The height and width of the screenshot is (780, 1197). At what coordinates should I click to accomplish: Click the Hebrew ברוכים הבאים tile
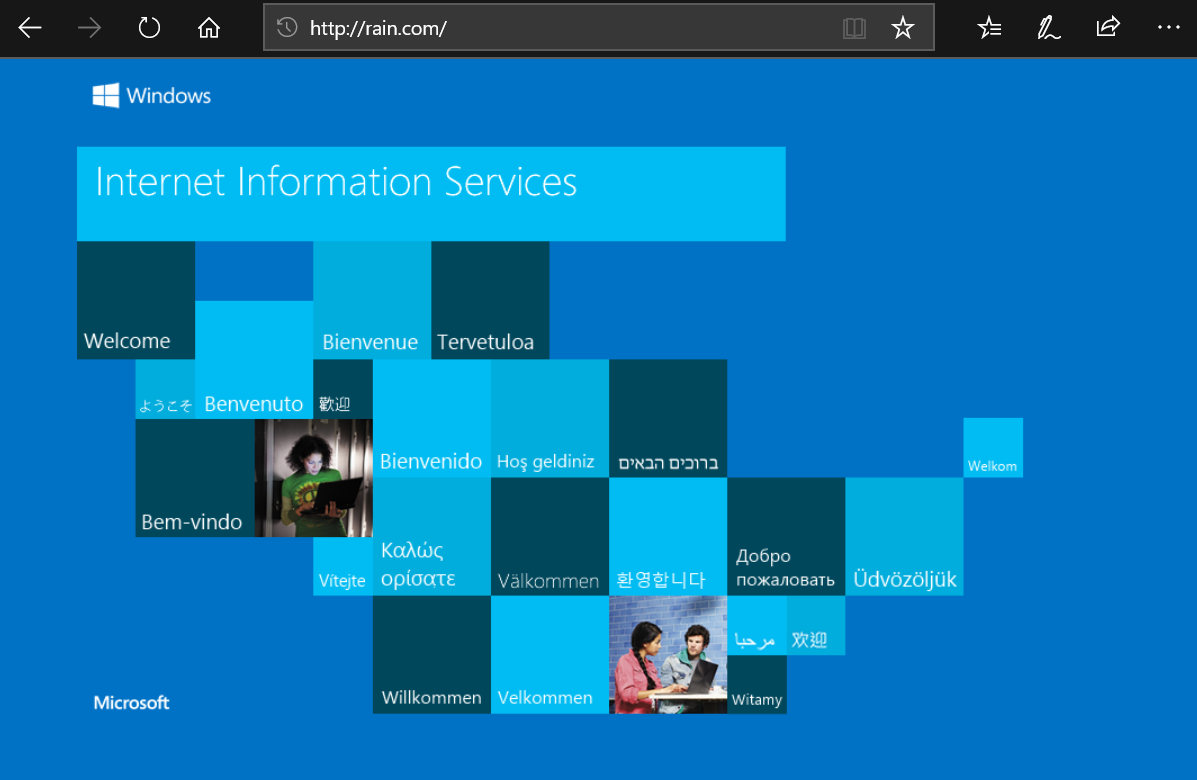point(668,418)
